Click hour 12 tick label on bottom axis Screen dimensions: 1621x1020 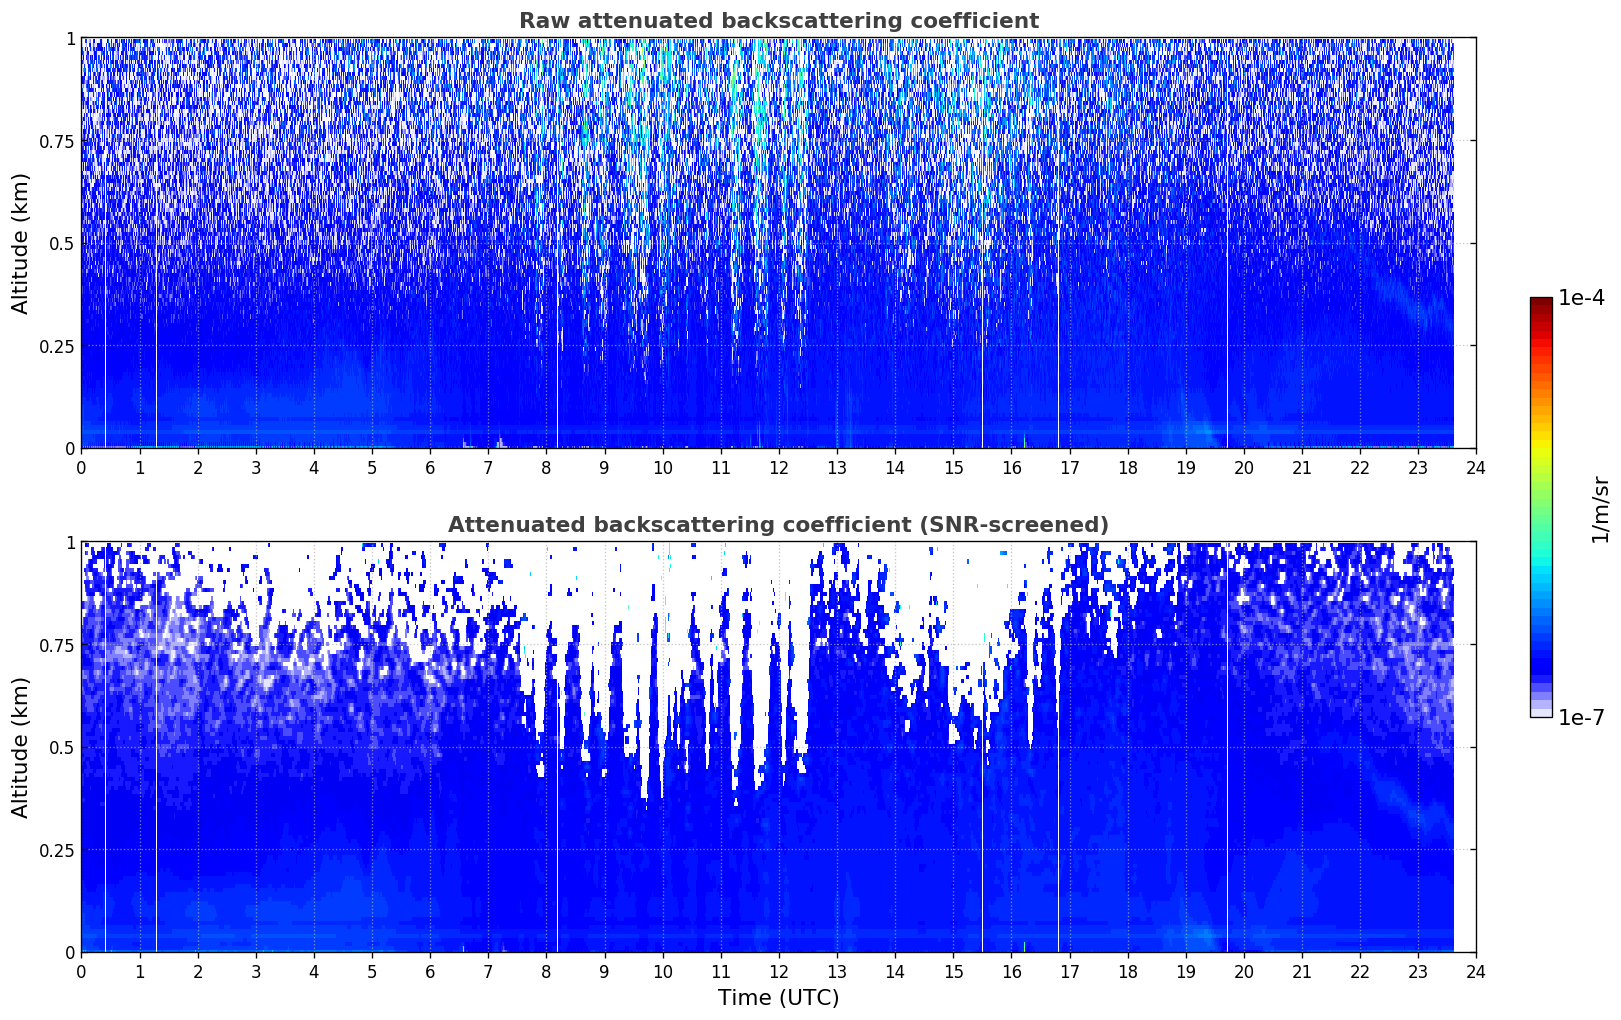(778, 971)
